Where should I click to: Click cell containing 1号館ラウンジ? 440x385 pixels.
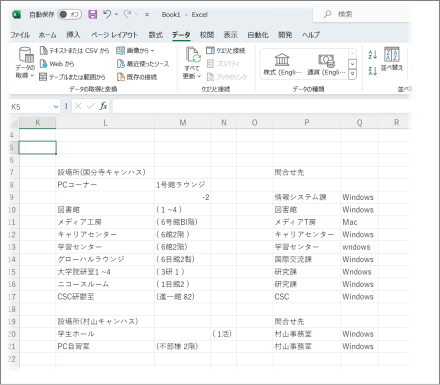pos(183,185)
